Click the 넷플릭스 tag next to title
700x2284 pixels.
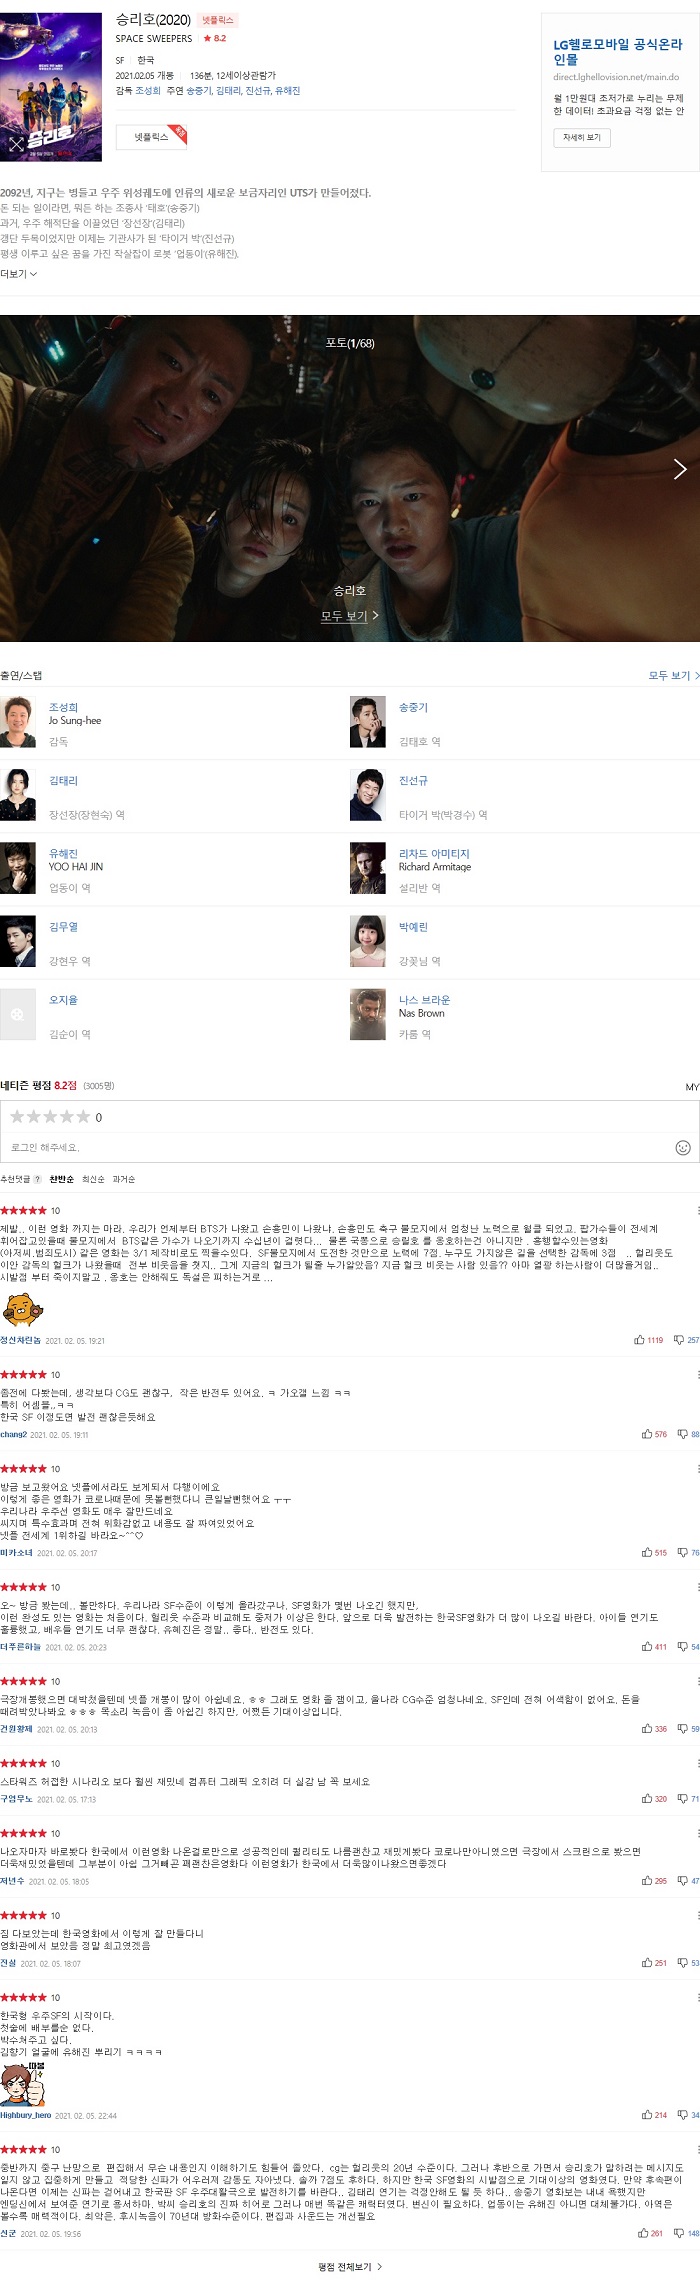217,20
